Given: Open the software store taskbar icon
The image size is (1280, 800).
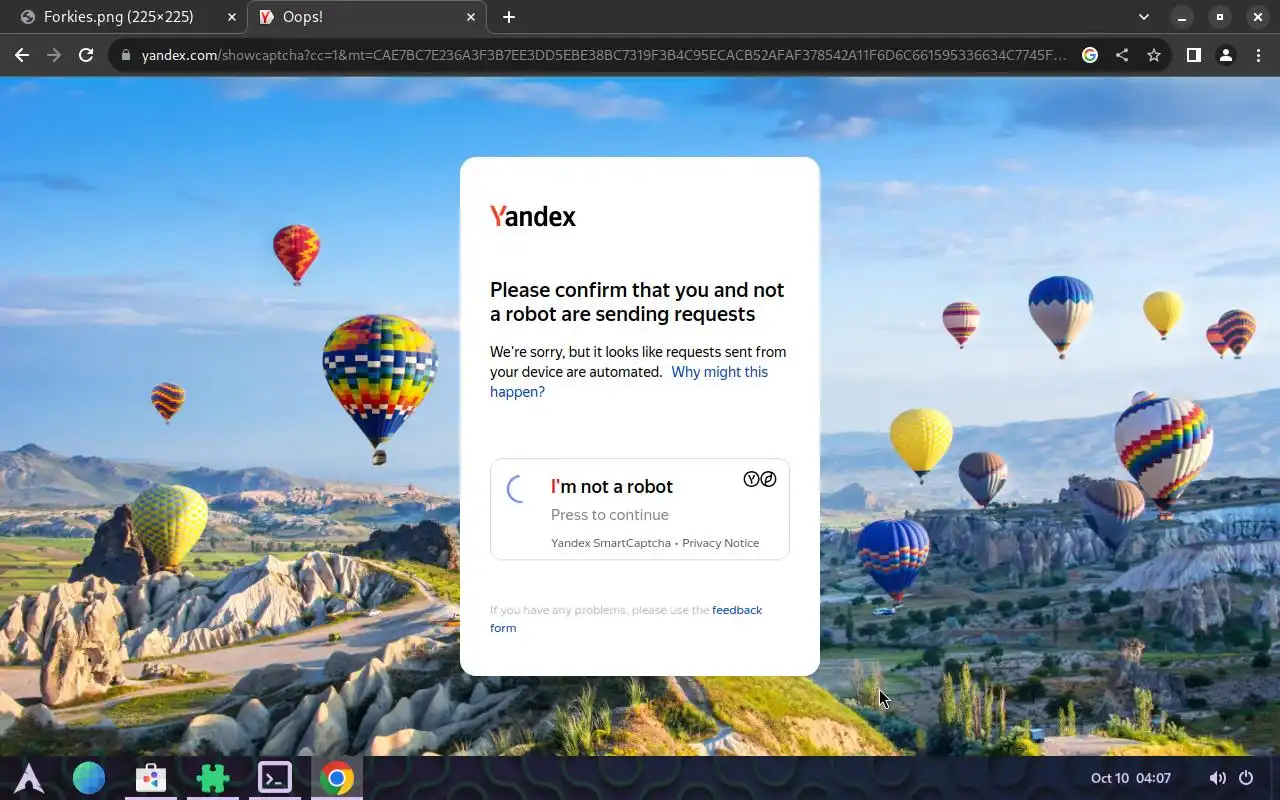Looking at the screenshot, I should pyautogui.click(x=151, y=778).
